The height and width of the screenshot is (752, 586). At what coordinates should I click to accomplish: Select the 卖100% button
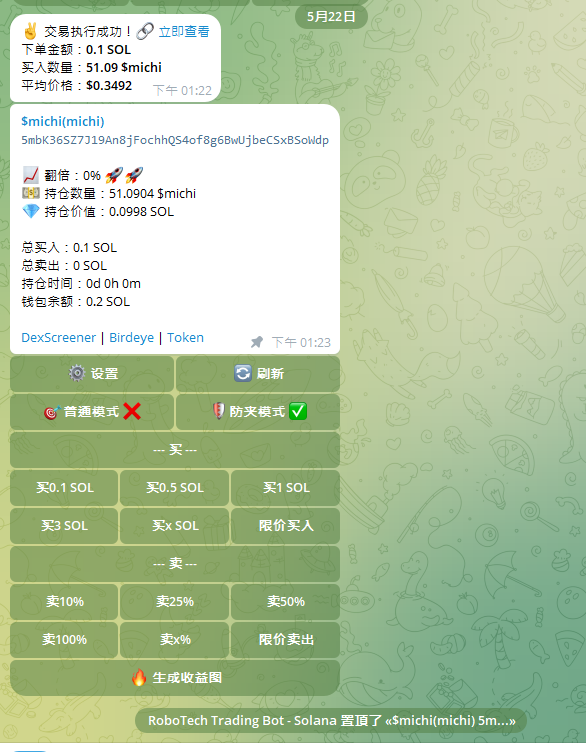coord(64,639)
